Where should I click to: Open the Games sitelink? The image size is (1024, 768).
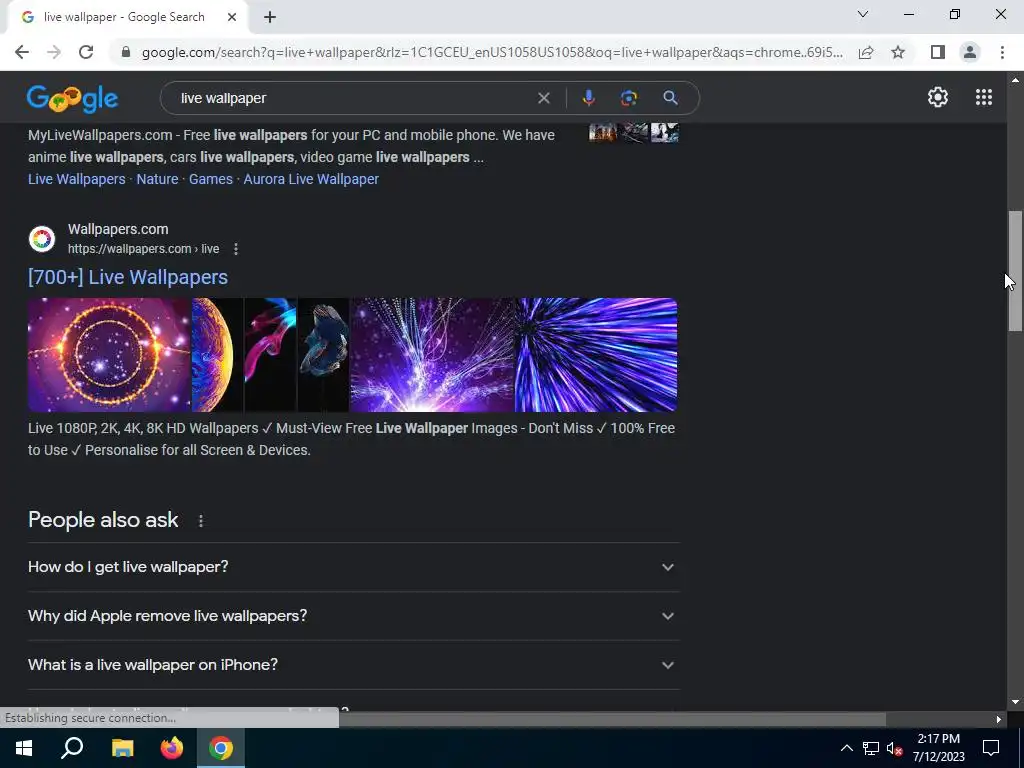[x=210, y=179]
